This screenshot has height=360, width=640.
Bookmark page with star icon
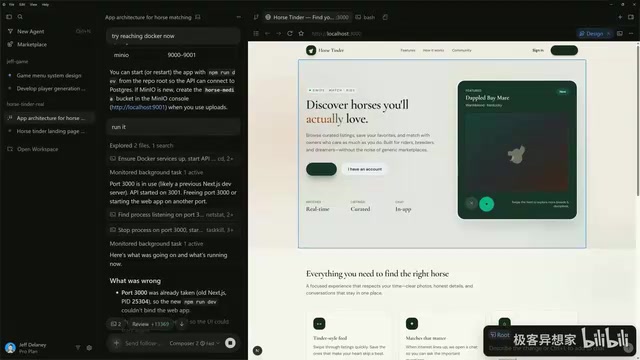301,33
